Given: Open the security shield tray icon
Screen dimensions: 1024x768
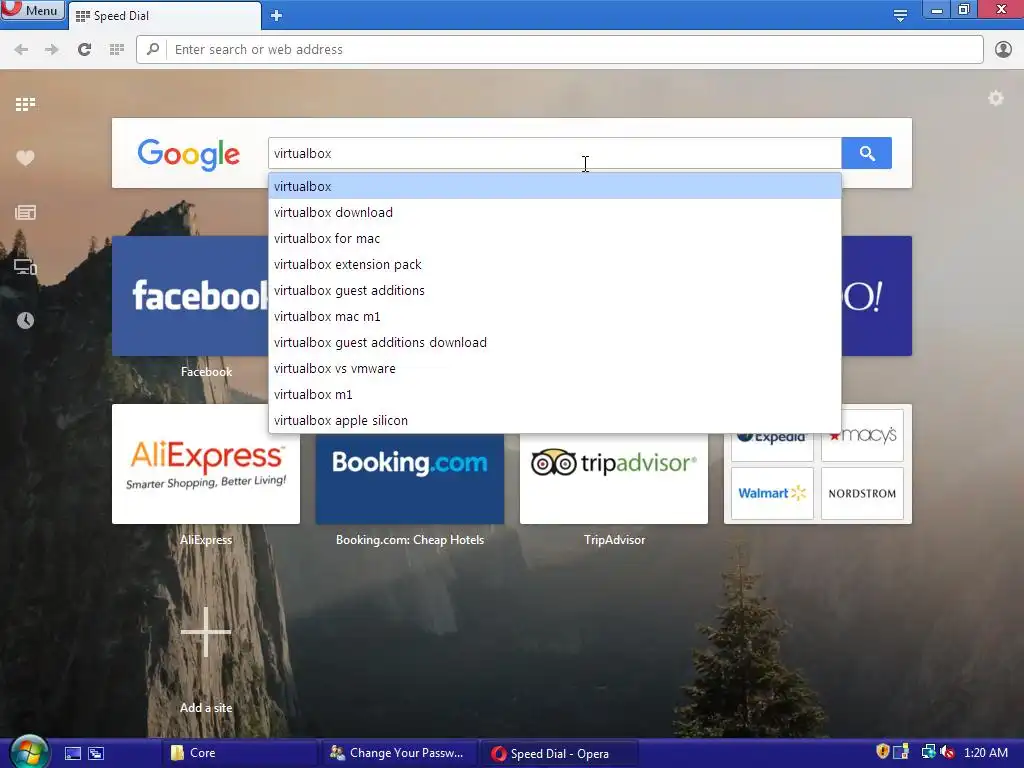Looking at the screenshot, I should [x=882, y=752].
